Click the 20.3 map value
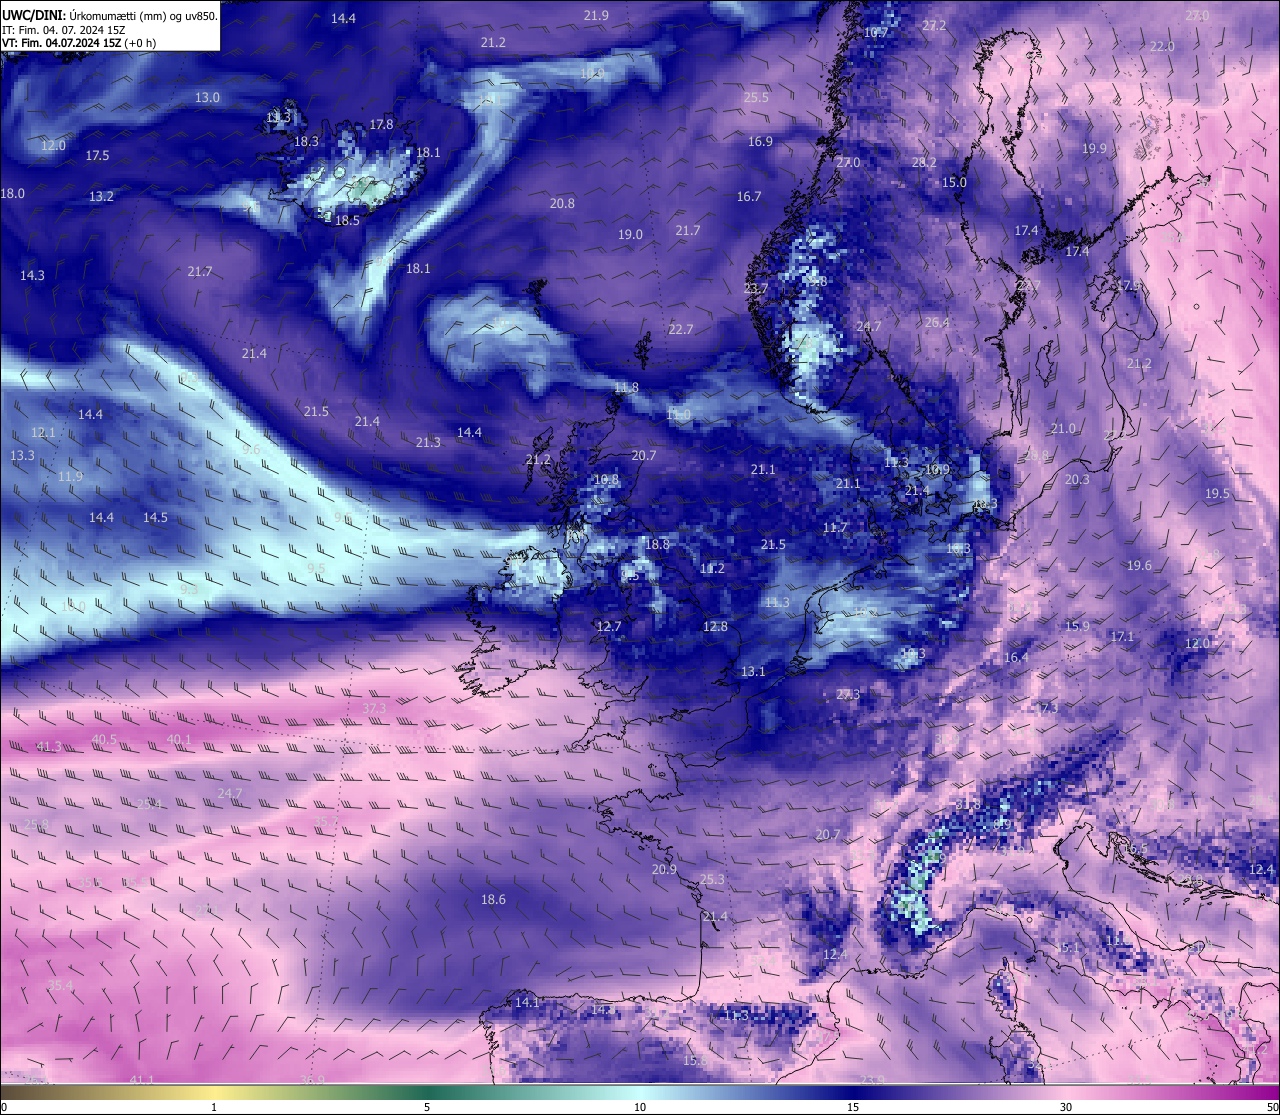The height and width of the screenshot is (1115, 1280). click(1077, 479)
